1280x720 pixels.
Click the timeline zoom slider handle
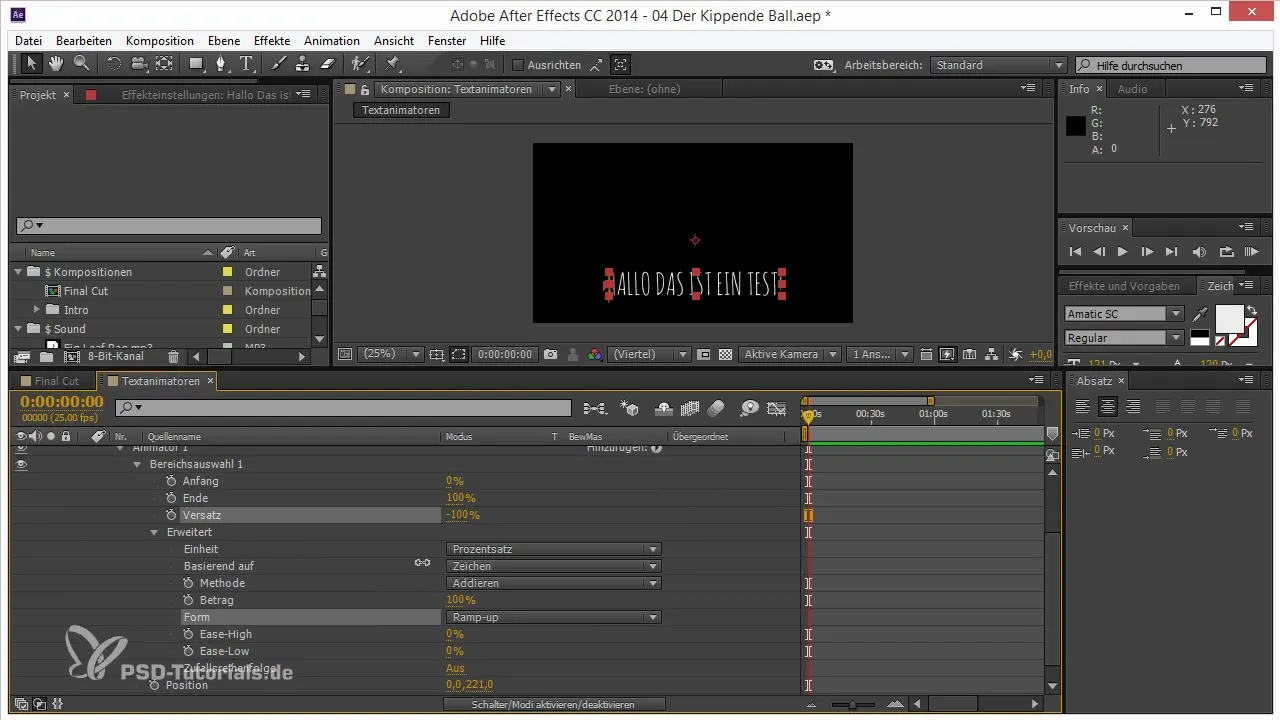852,704
